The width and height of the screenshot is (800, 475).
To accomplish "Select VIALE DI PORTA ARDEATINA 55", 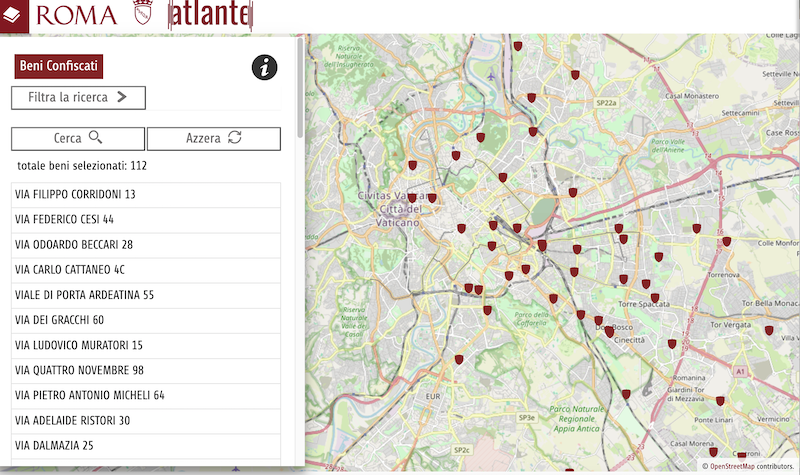I will pyautogui.click(x=146, y=295).
